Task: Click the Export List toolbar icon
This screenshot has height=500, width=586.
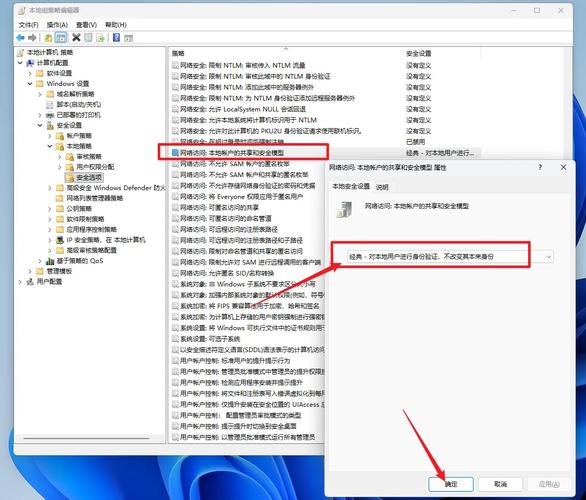Action: (100, 38)
